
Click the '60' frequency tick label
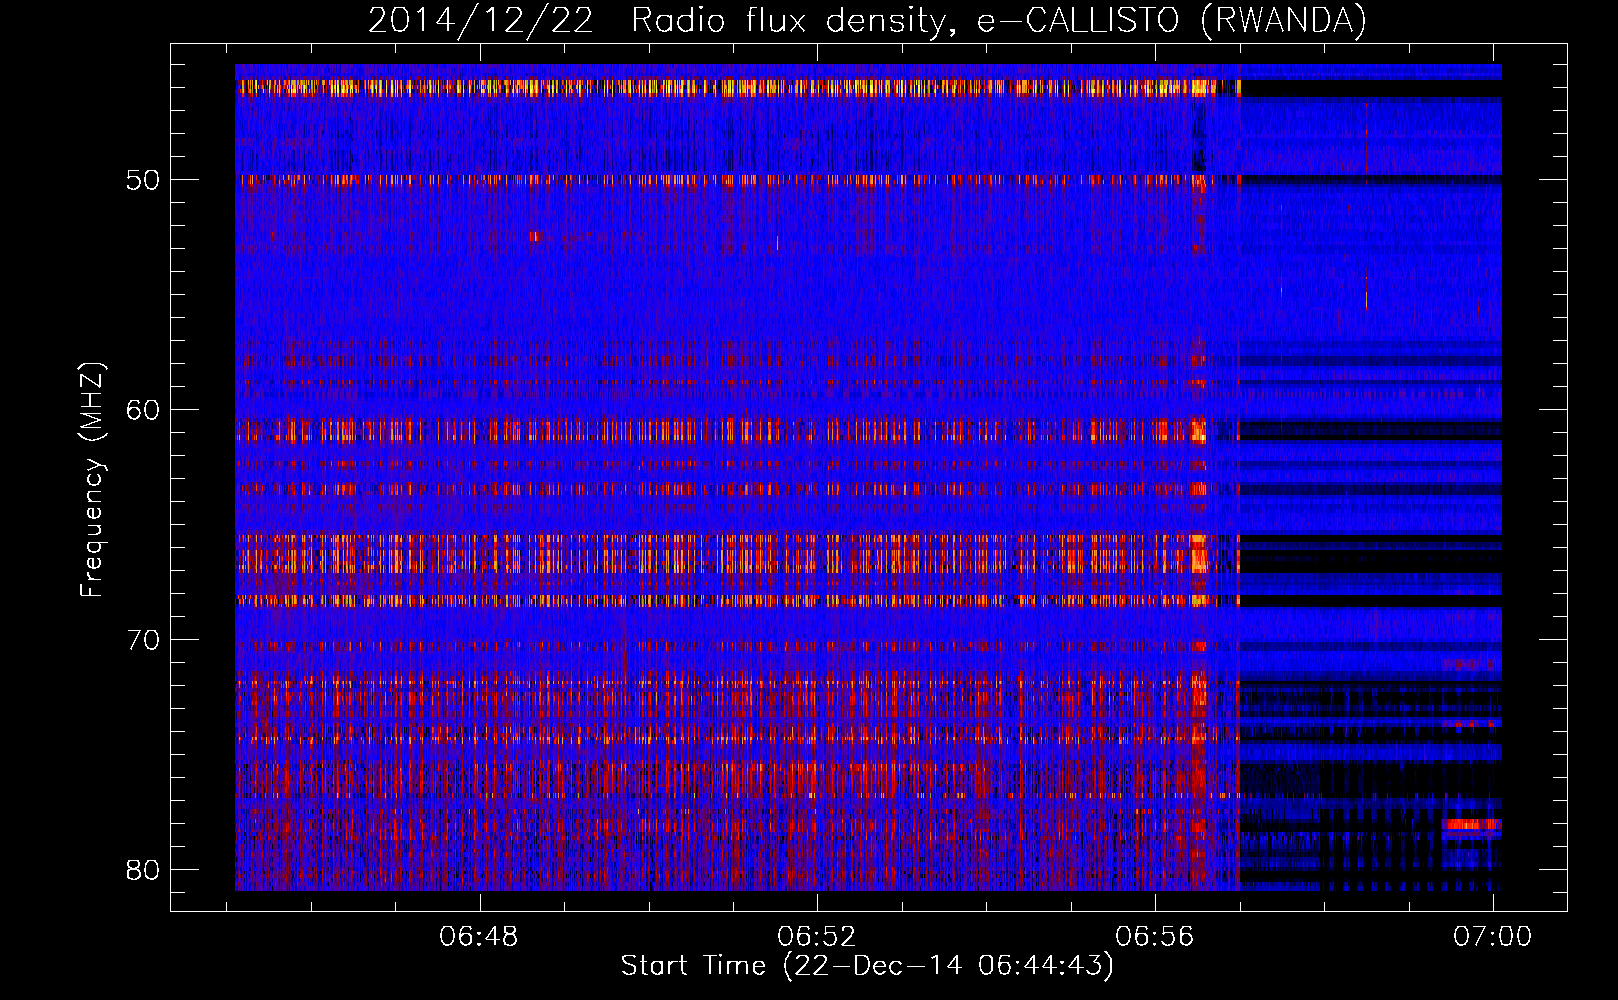coord(143,410)
